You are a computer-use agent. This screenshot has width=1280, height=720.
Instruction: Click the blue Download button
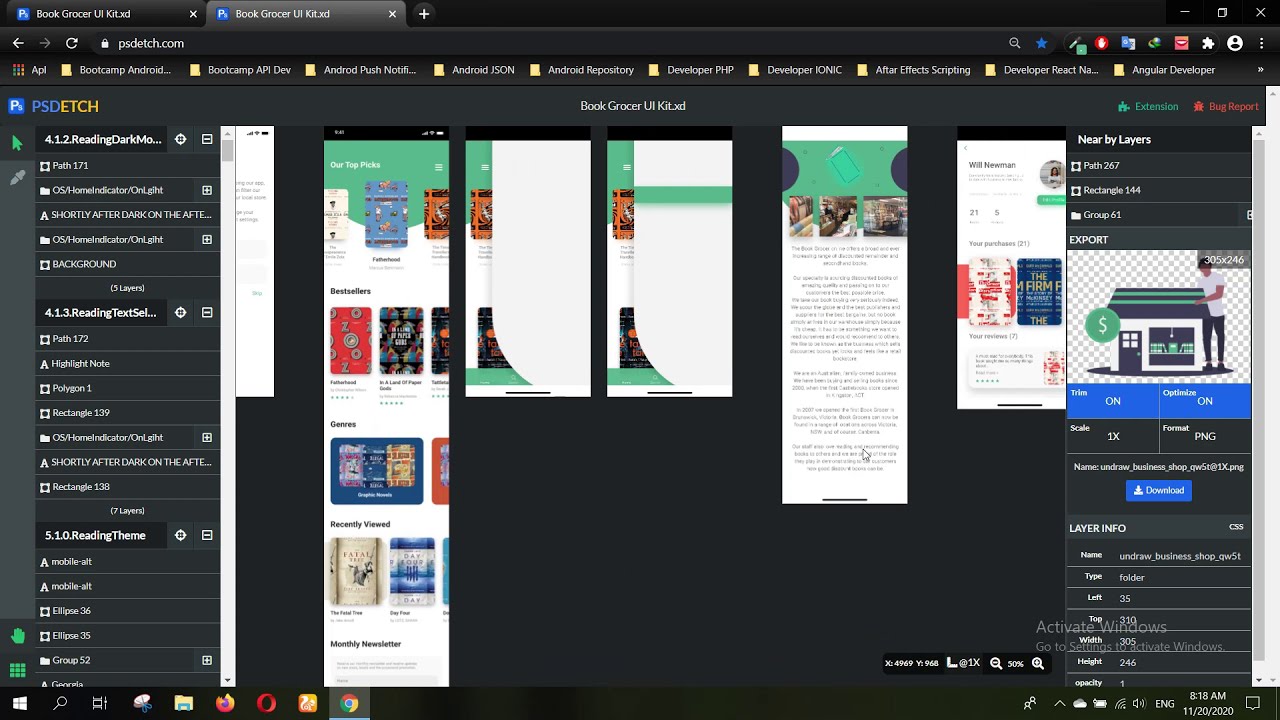pos(1158,490)
